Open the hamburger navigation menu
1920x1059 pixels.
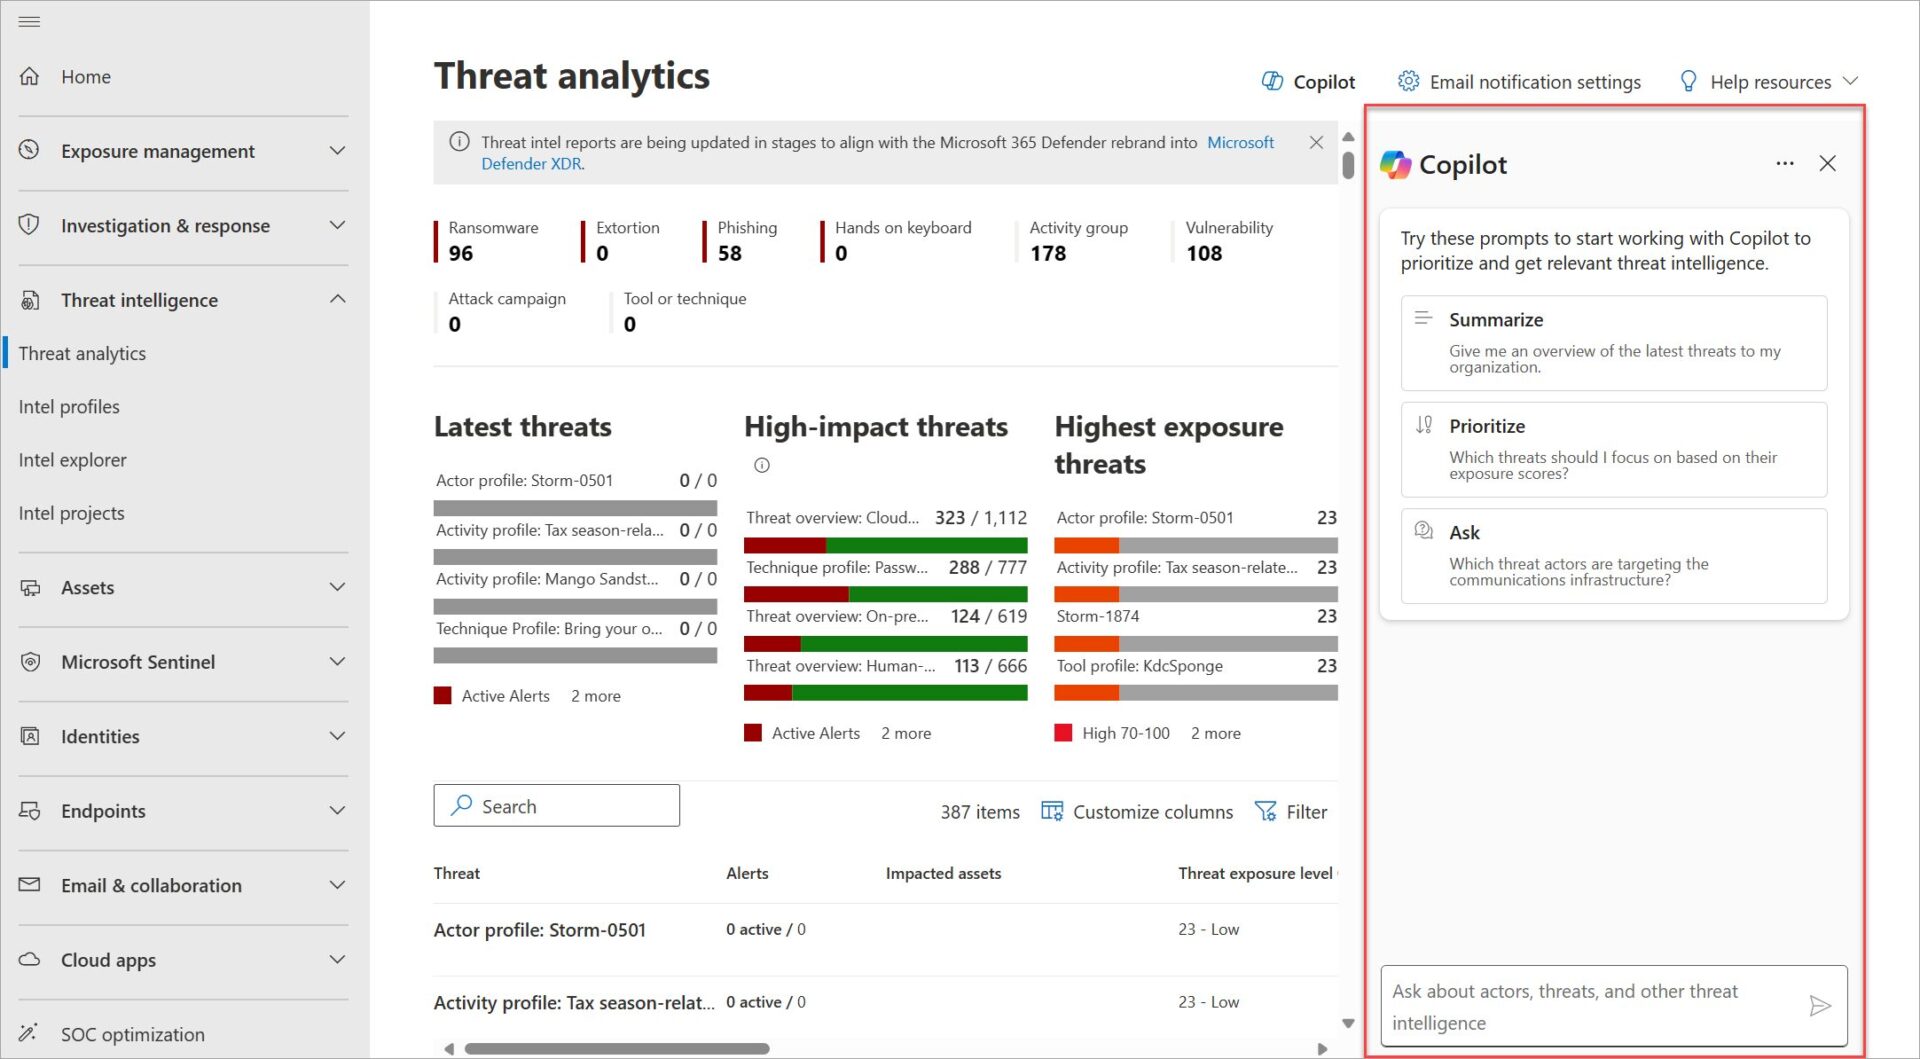point(29,21)
